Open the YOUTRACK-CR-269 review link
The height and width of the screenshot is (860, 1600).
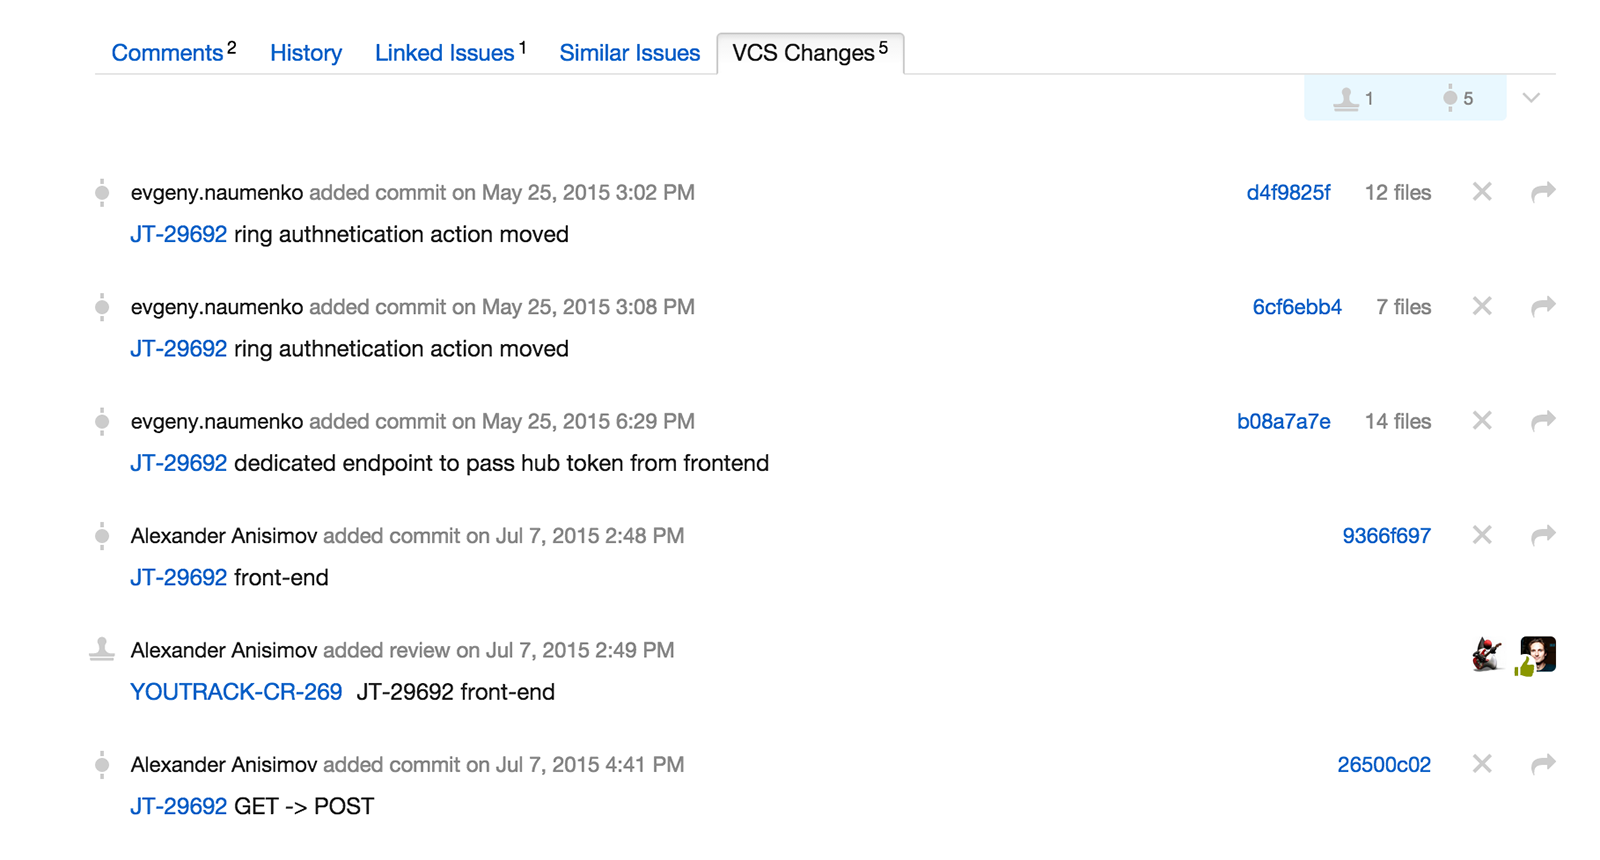point(236,692)
